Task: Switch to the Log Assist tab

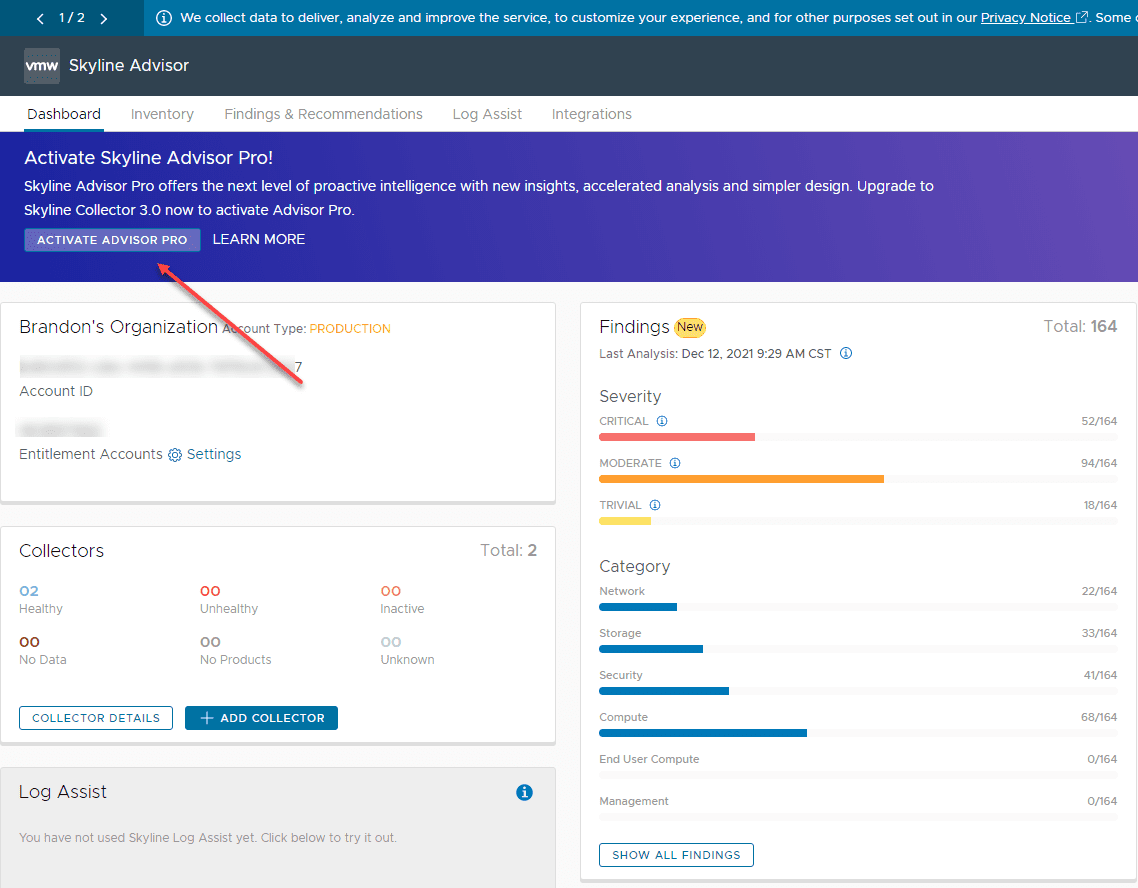Action: [487, 114]
